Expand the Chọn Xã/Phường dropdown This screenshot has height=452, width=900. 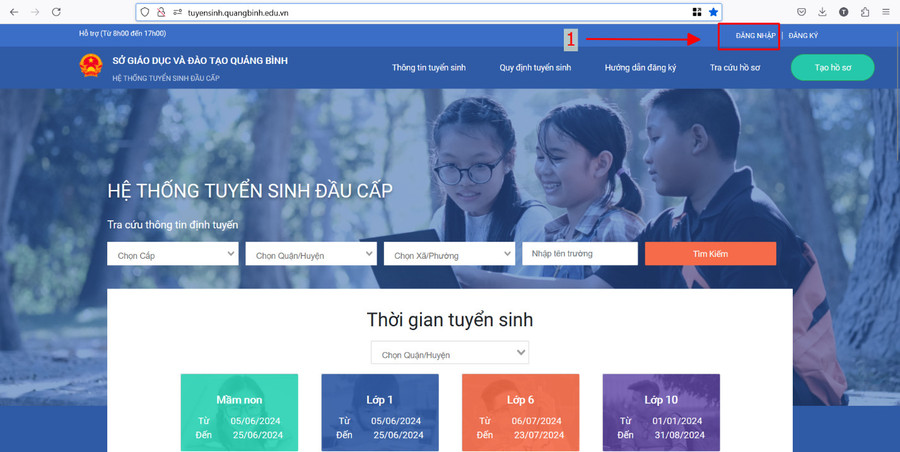pos(447,255)
